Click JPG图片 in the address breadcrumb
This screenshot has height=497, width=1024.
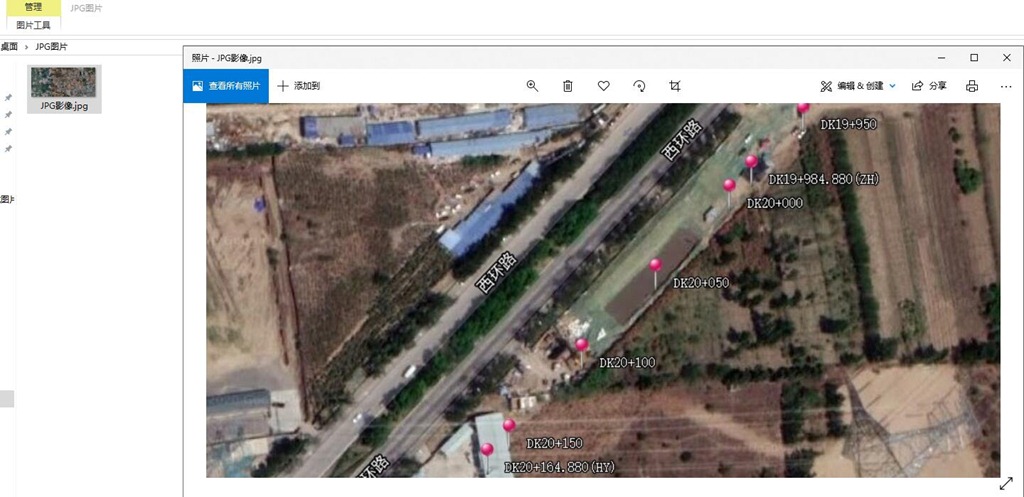tap(51, 47)
